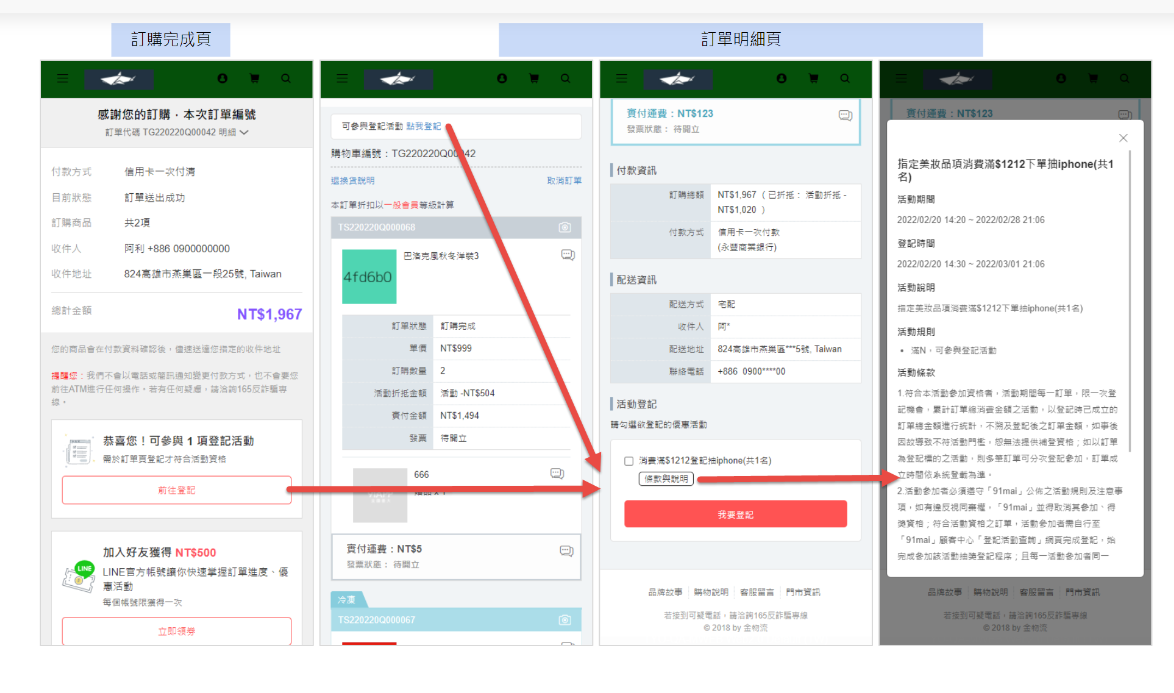Click chat bubble icon beside 巴洛克風秋冬洋裝3
The width and height of the screenshot is (1174, 693).
click(568, 256)
